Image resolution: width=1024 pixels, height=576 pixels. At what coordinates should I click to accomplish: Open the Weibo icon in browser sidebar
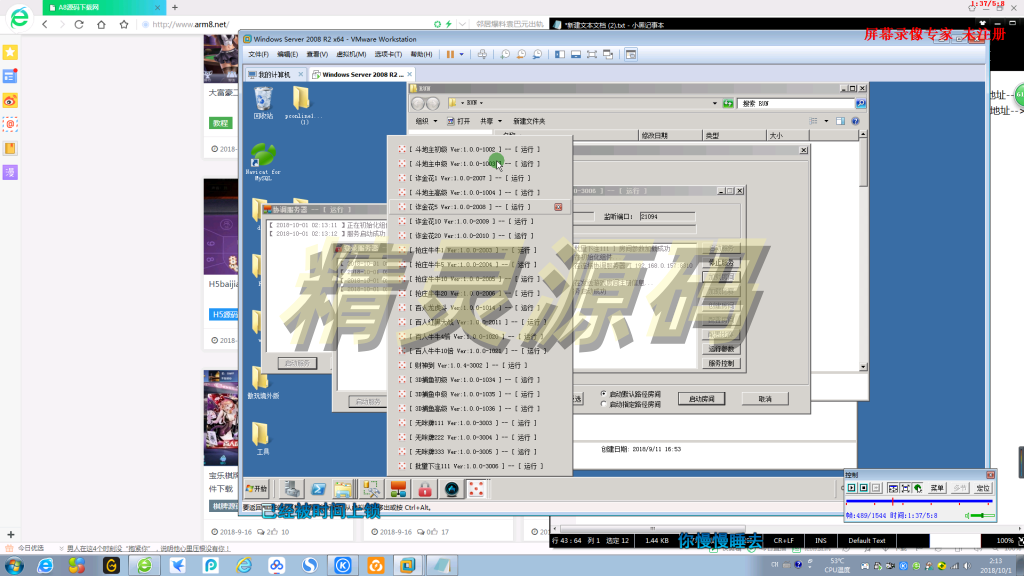point(10,100)
